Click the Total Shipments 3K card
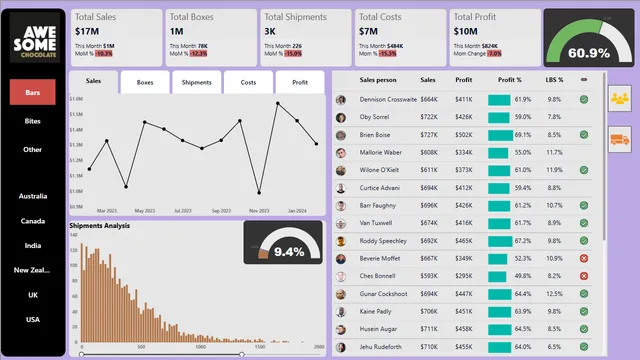 click(x=306, y=38)
